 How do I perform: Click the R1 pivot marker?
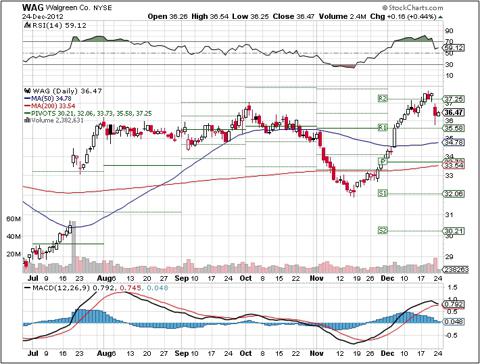click(383, 127)
